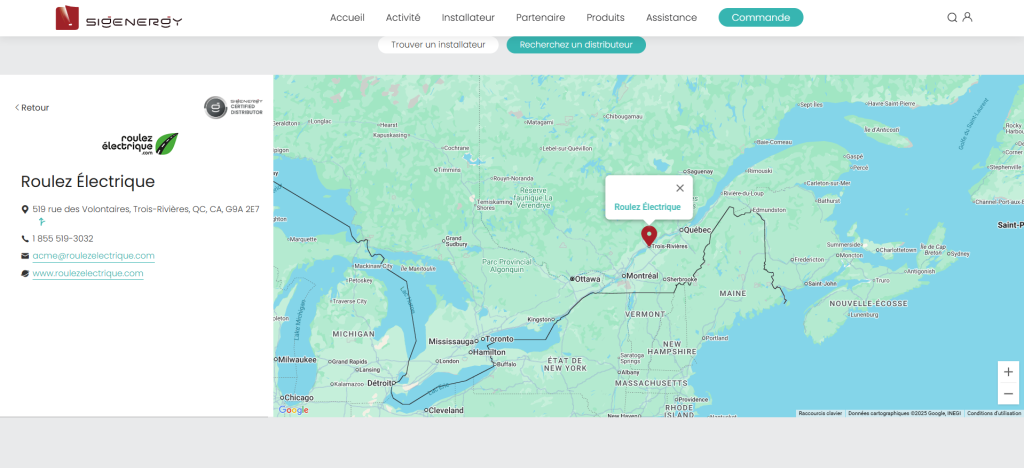Click the Google logo on the map

coord(293,410)
